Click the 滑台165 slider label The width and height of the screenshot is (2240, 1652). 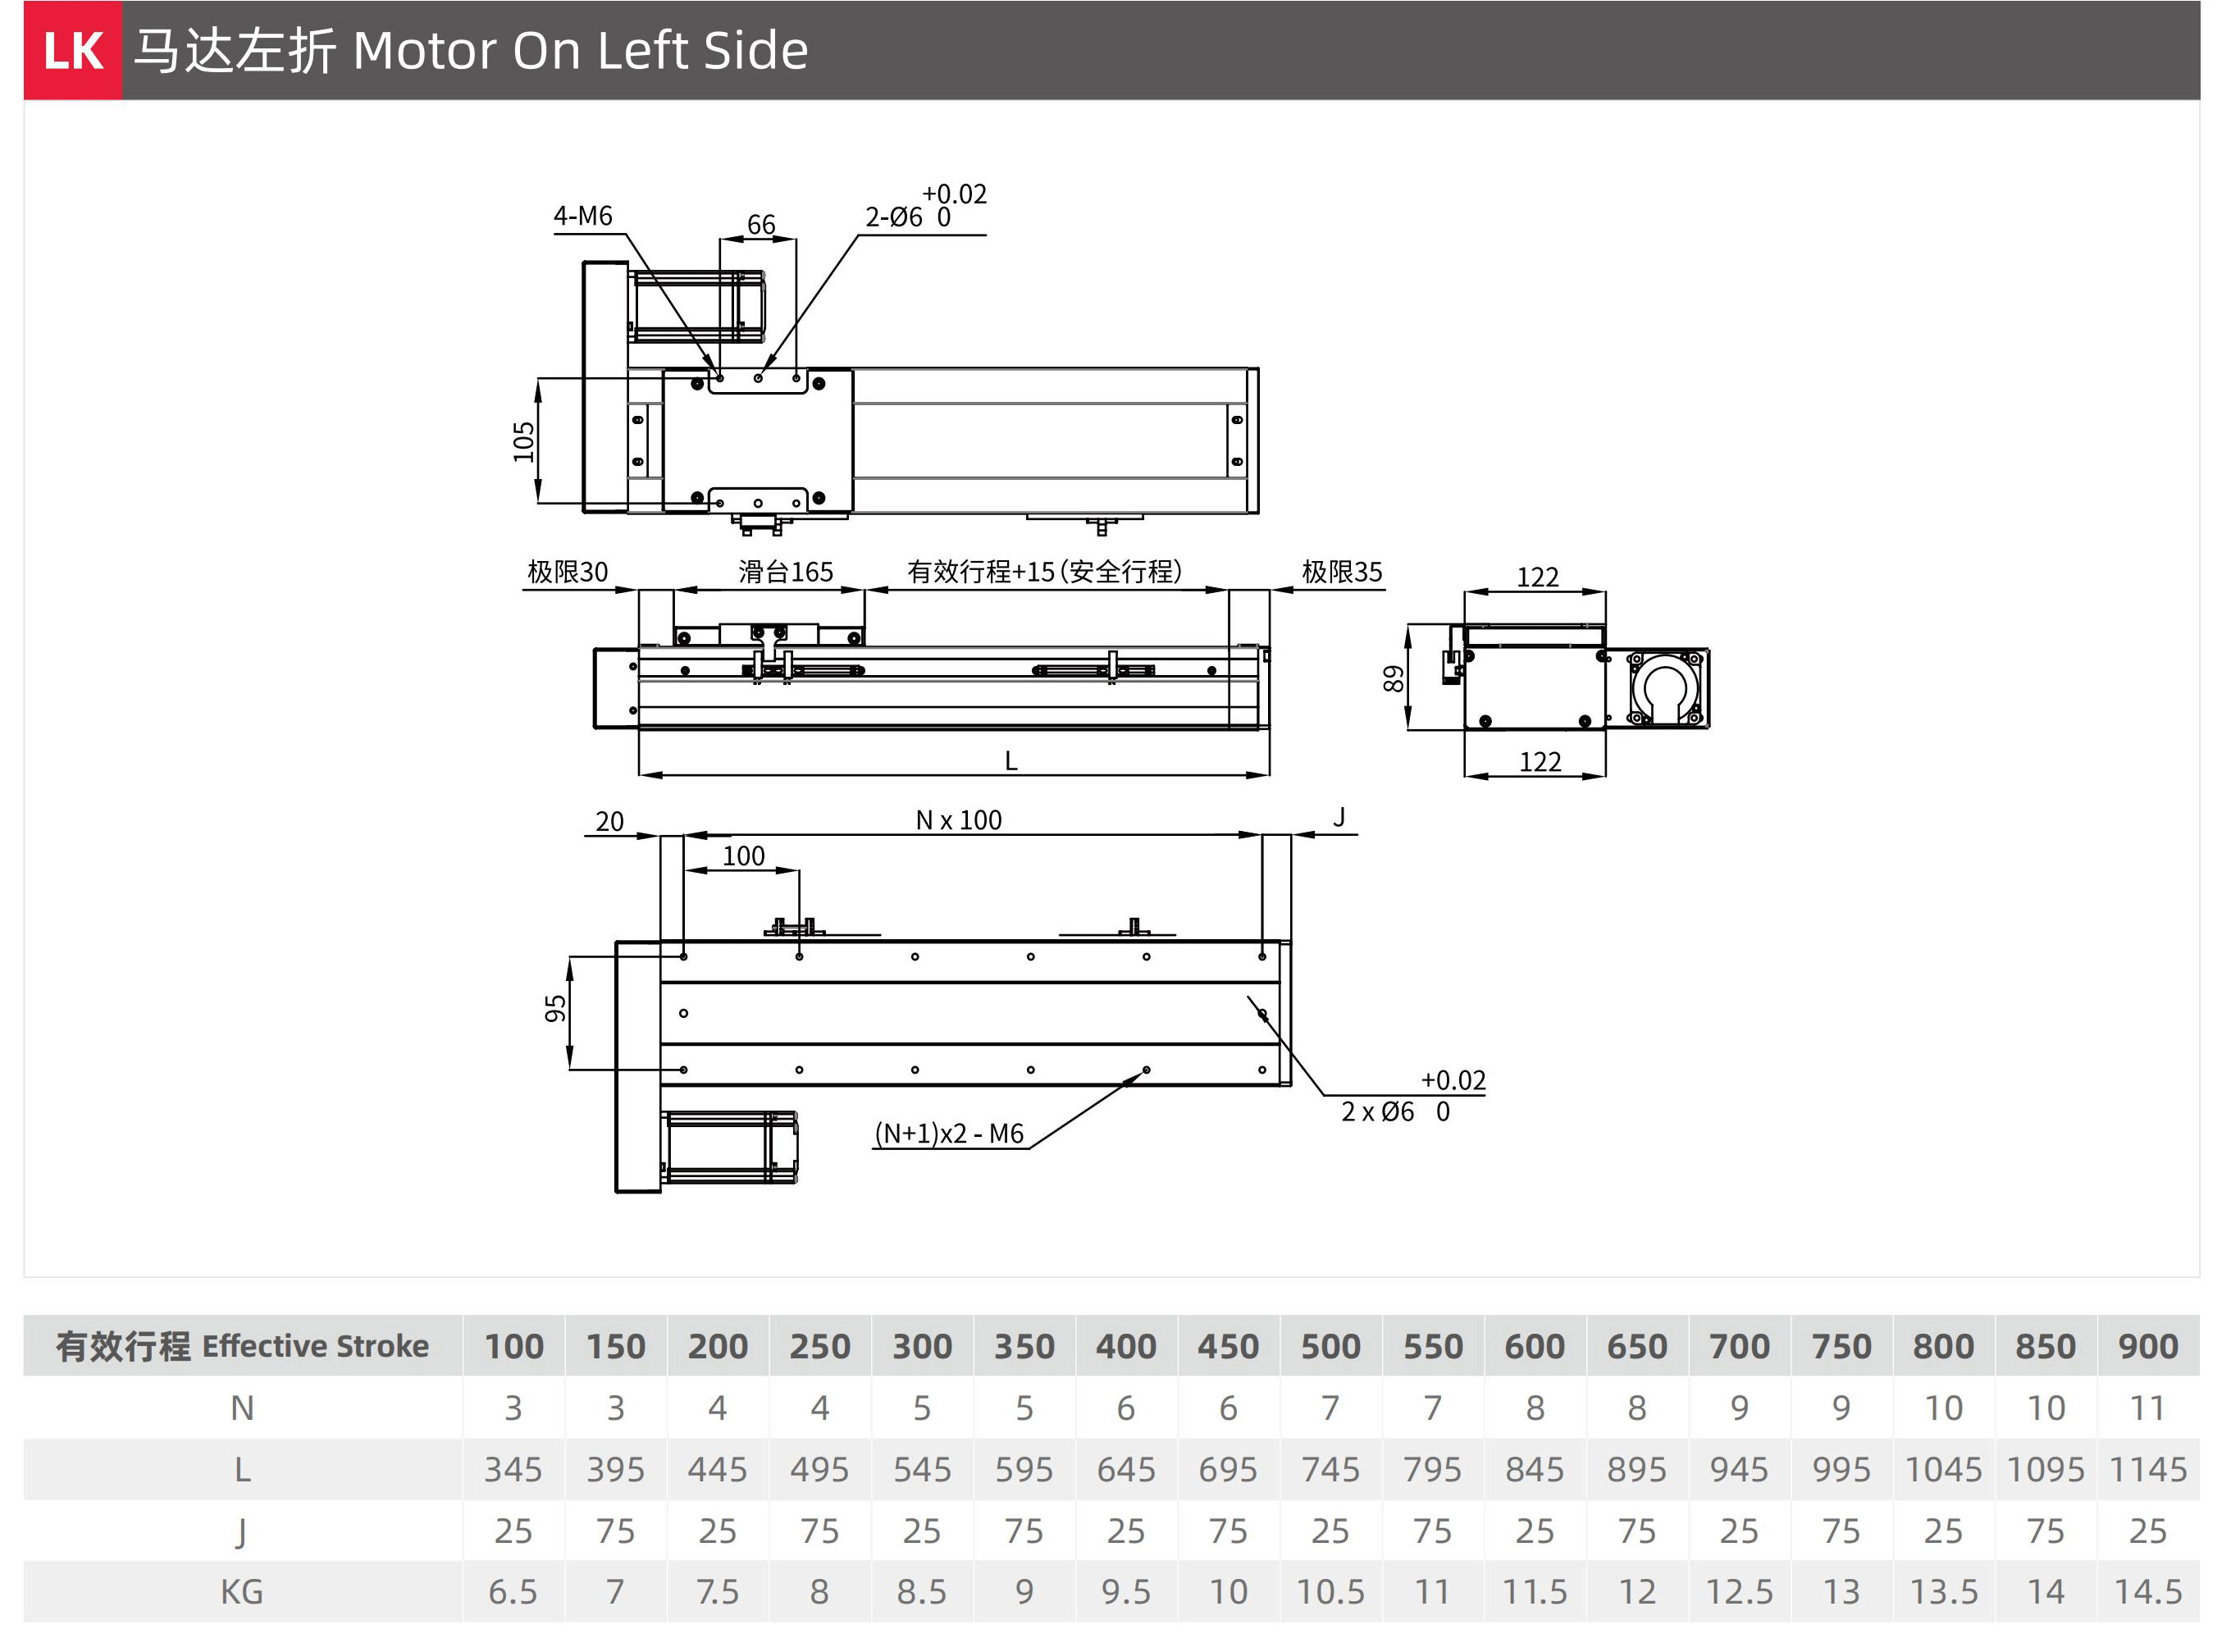tap(786, 572)
